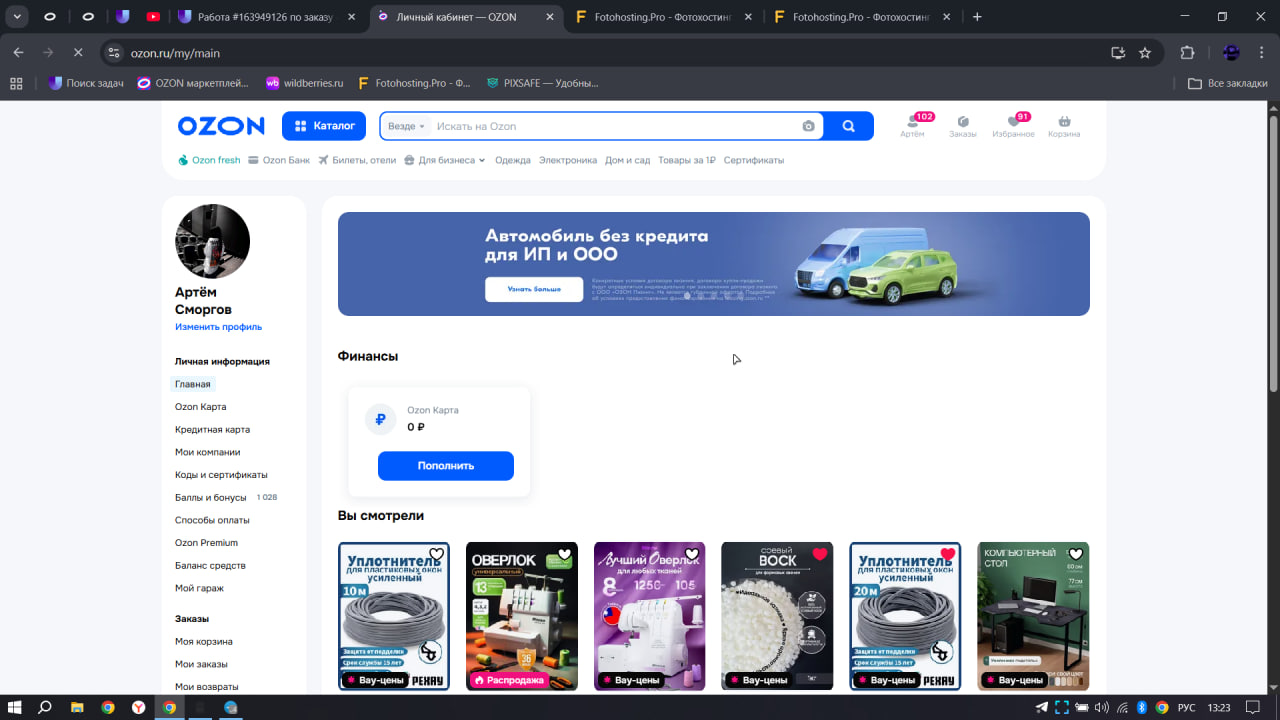
Task: Launch Yandex Browser from the taskbar
Action: [138, 707]
